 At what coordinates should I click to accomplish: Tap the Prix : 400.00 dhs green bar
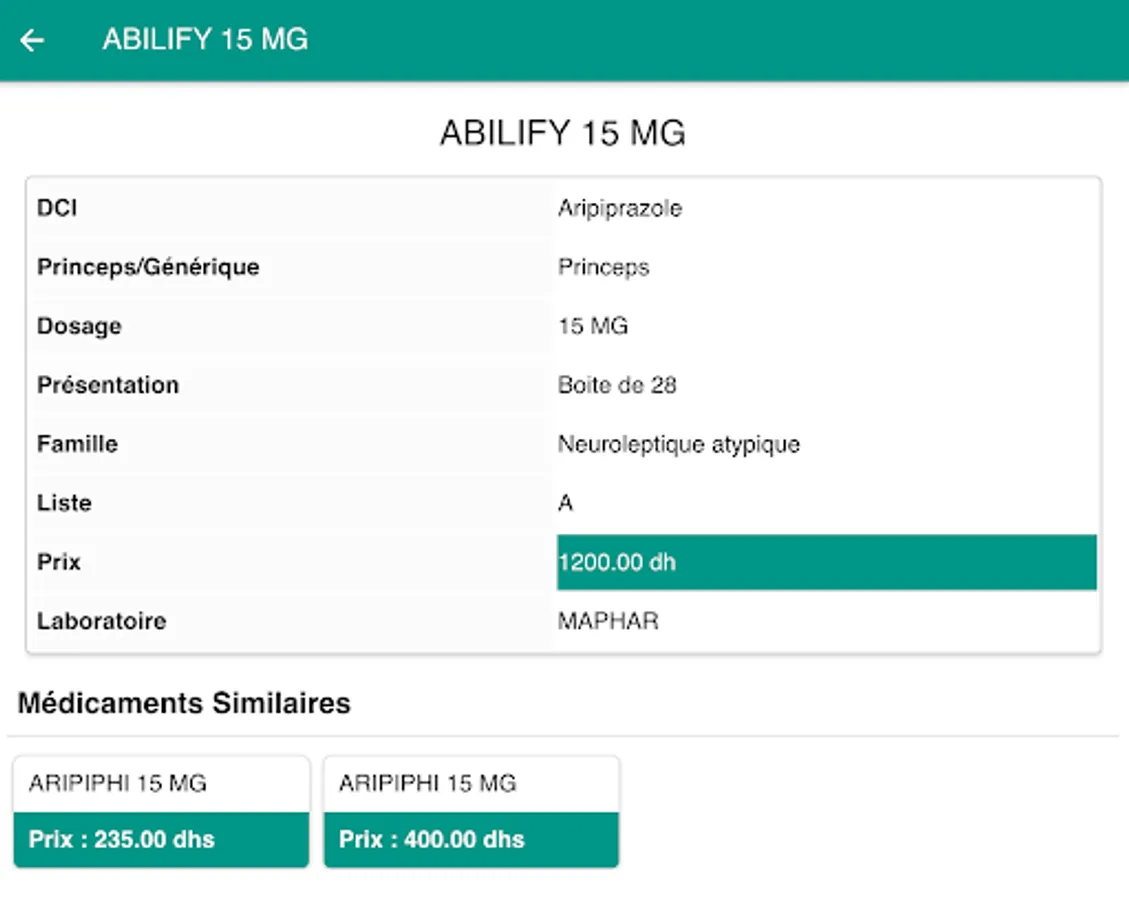coord(471,839)
